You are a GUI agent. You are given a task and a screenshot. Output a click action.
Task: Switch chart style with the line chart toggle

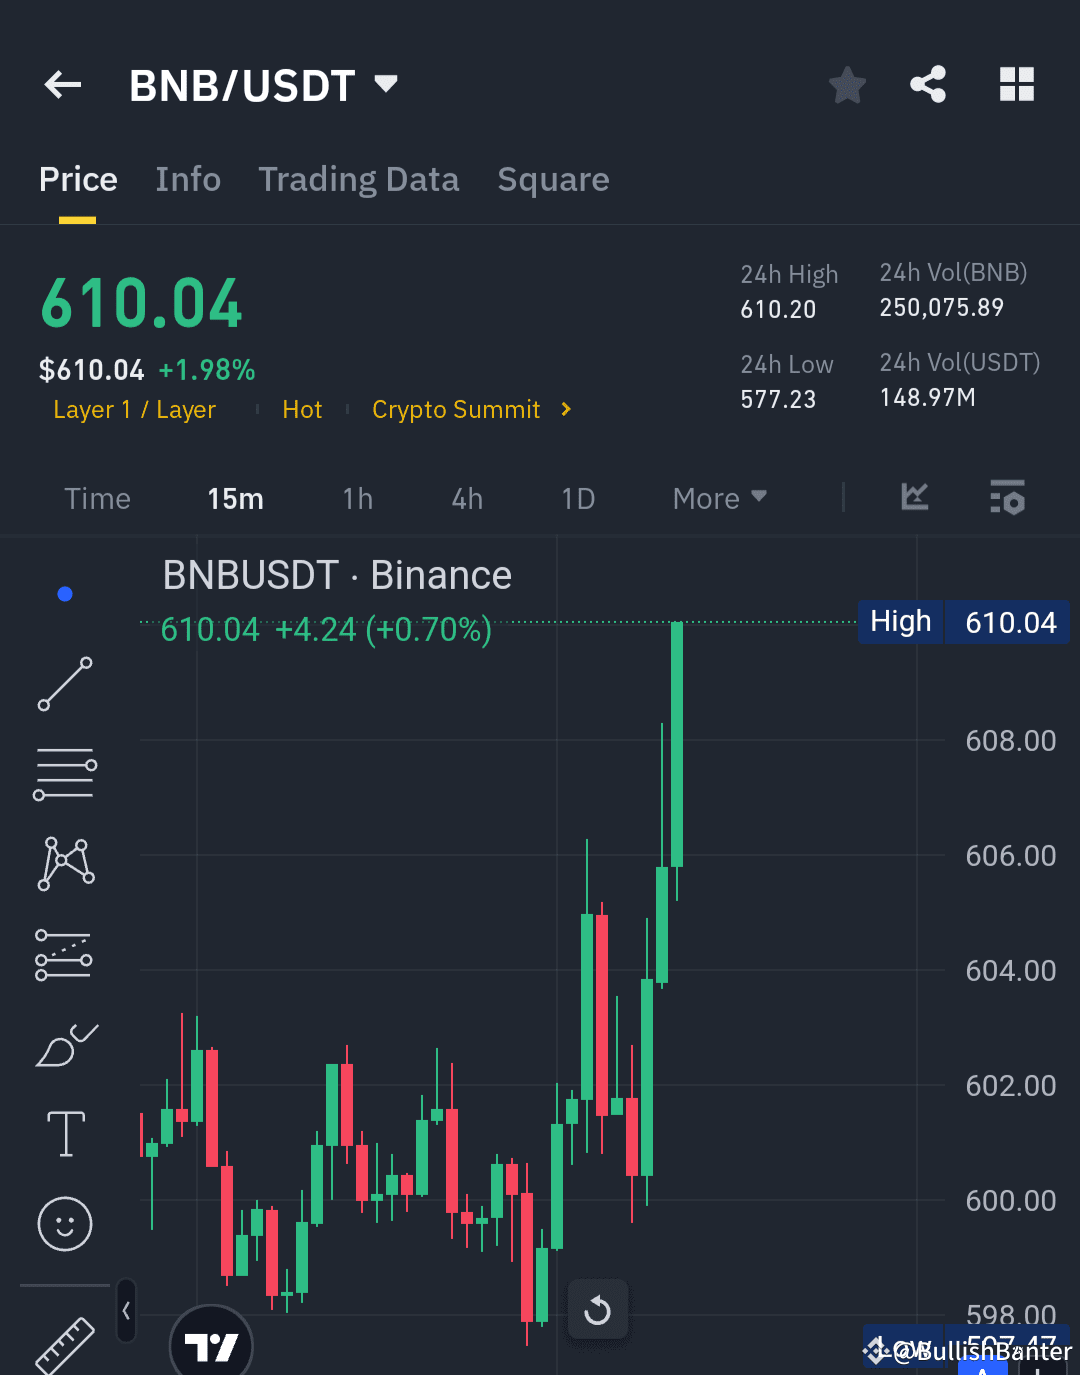(x=914, y=498)
